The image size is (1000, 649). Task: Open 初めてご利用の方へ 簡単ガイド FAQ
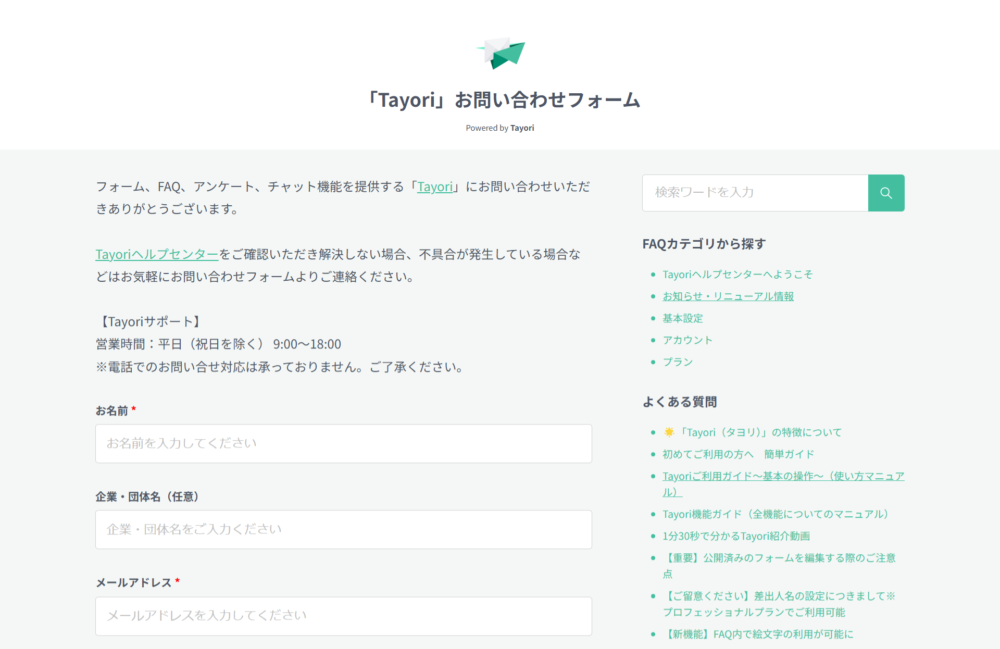coord(738,454)
